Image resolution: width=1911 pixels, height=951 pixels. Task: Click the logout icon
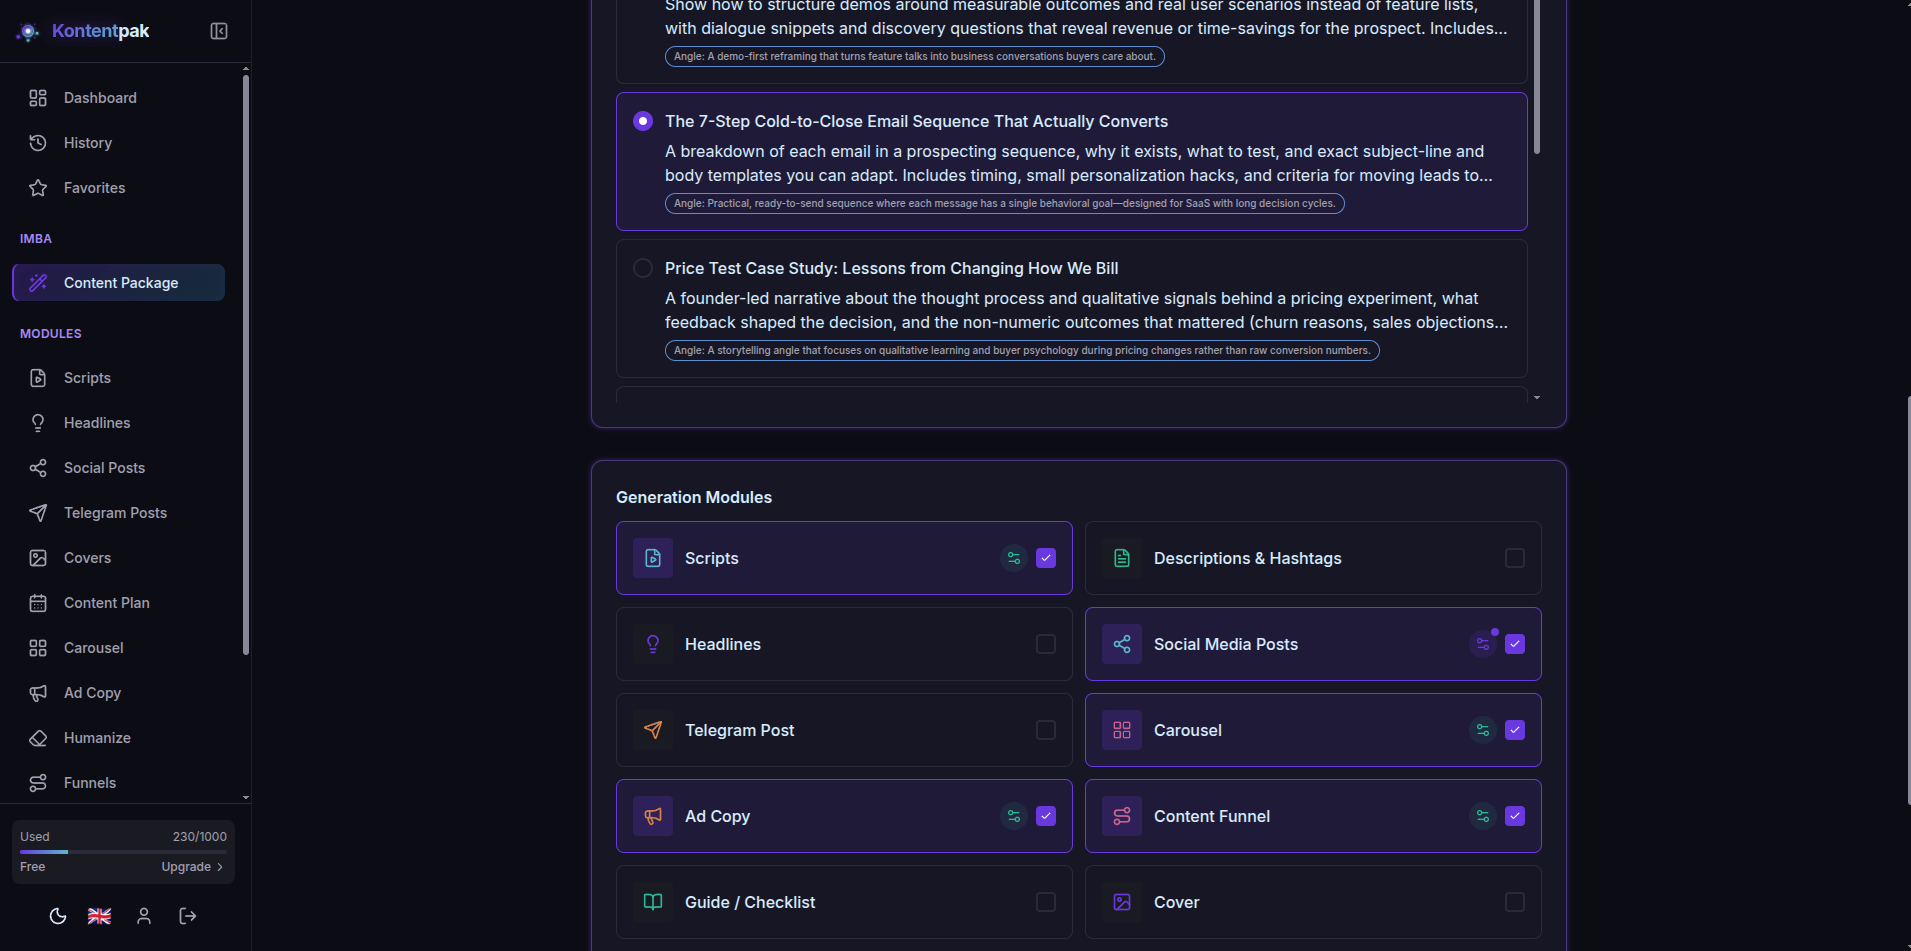tap(188, 916)
